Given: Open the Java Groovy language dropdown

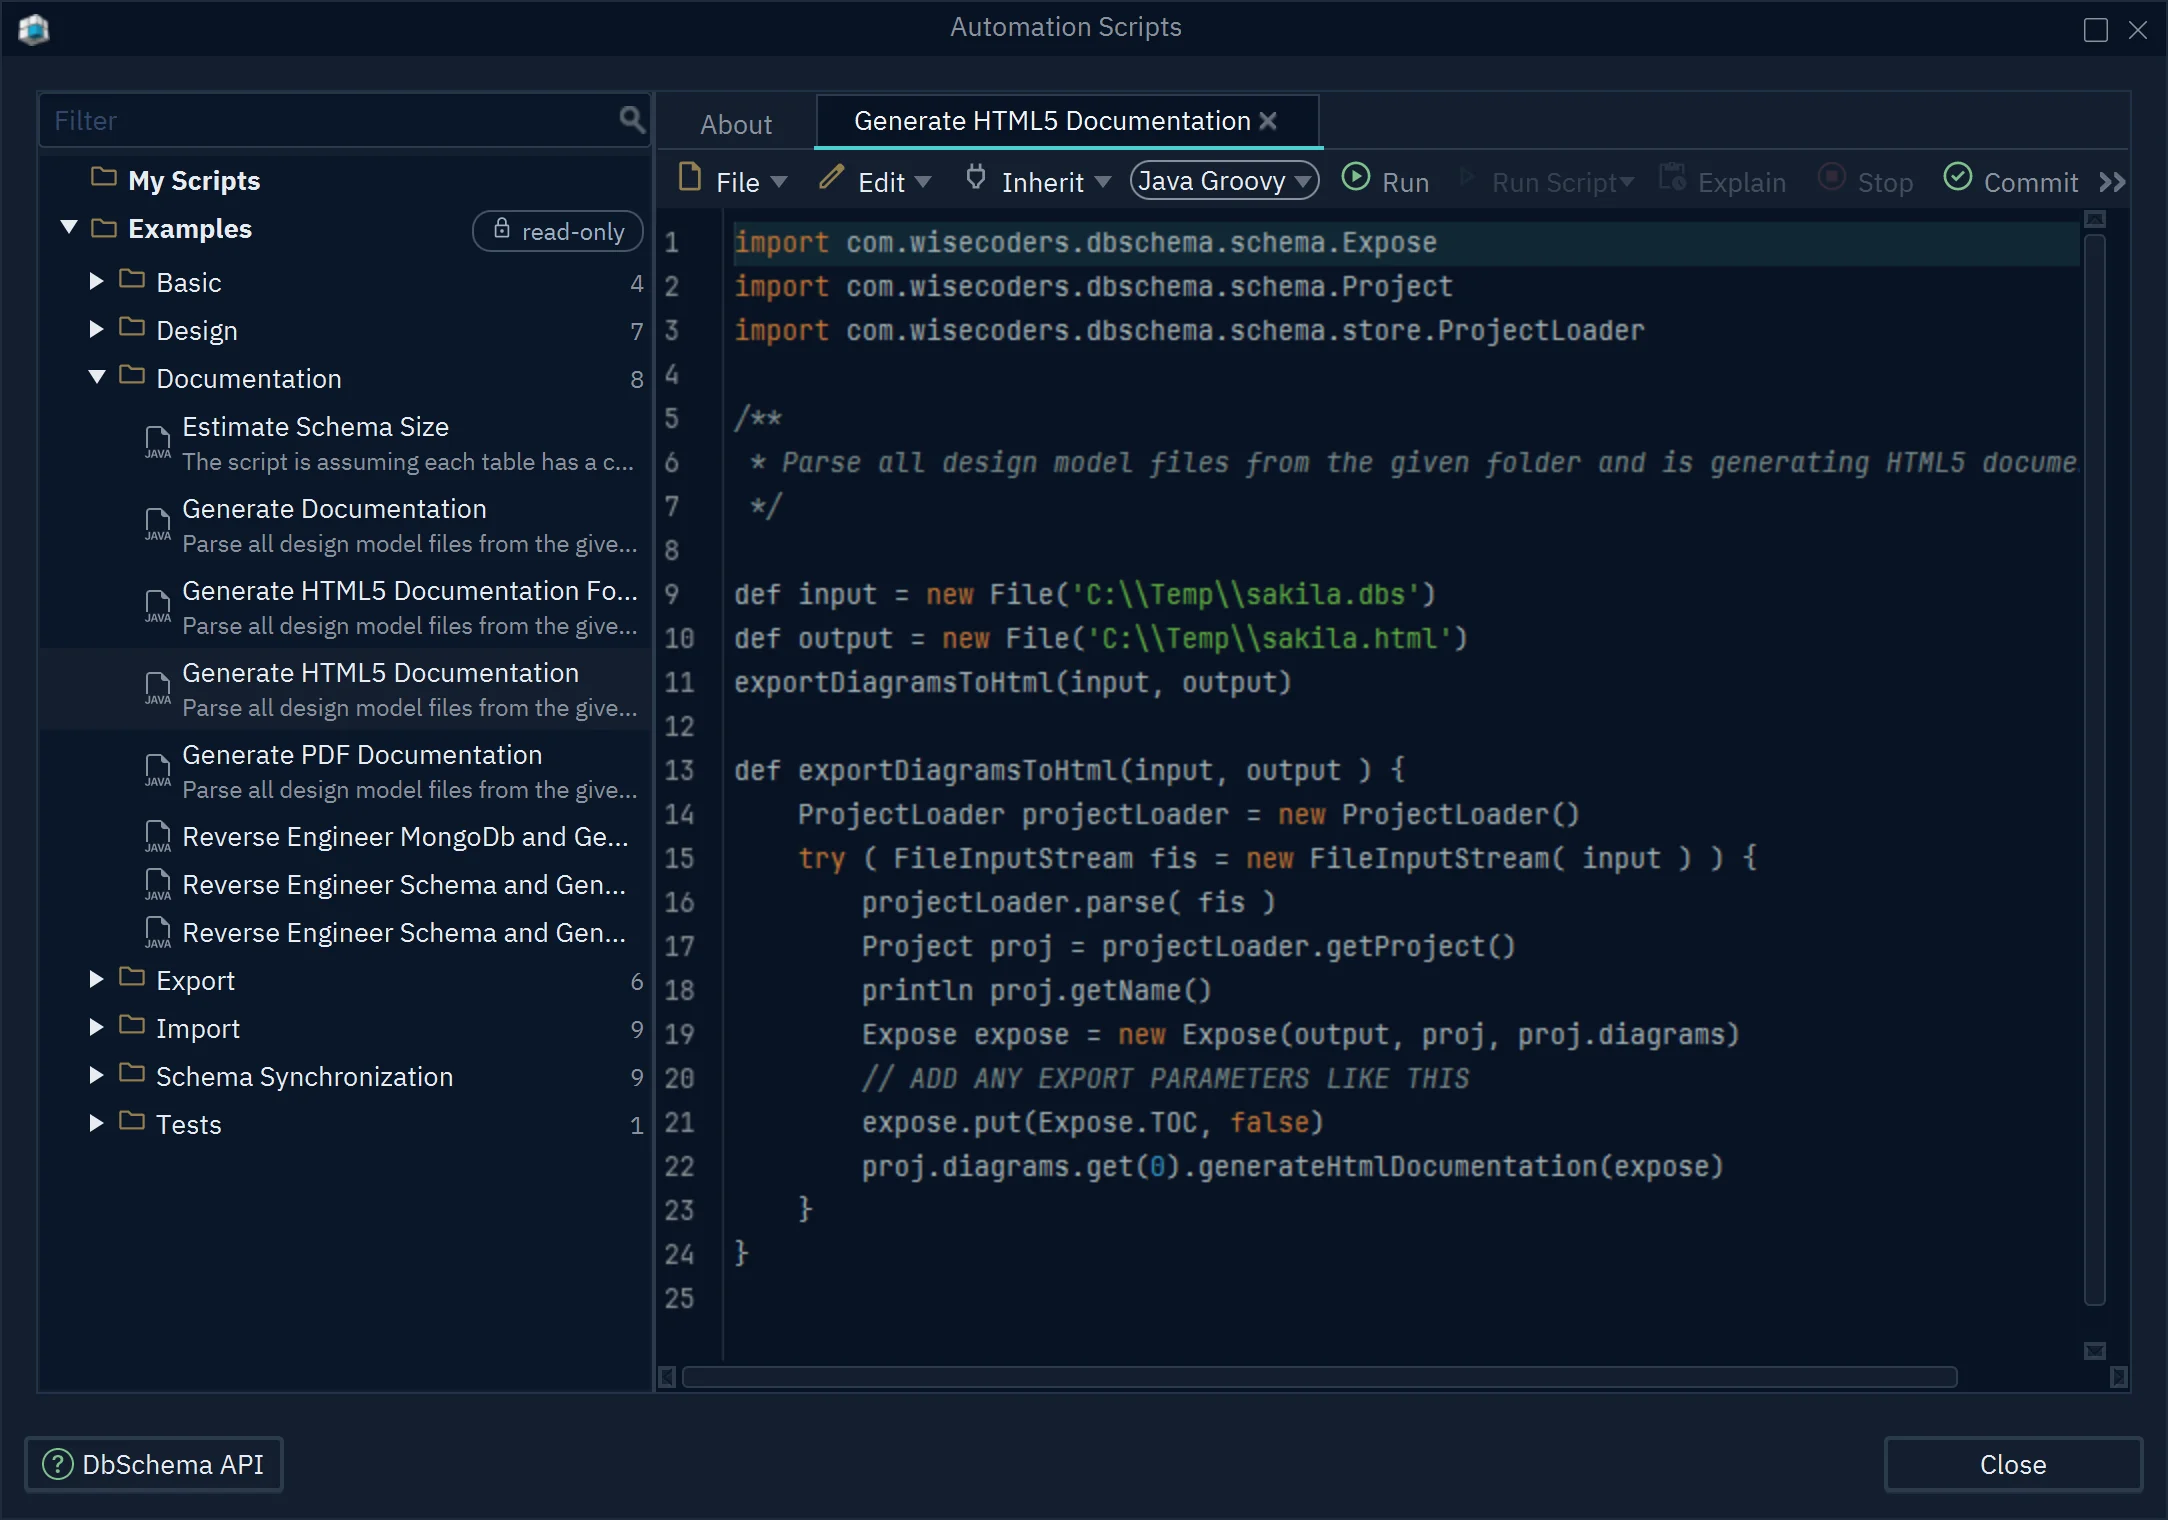Looking at the screenshot, I should click(1224, 181).
